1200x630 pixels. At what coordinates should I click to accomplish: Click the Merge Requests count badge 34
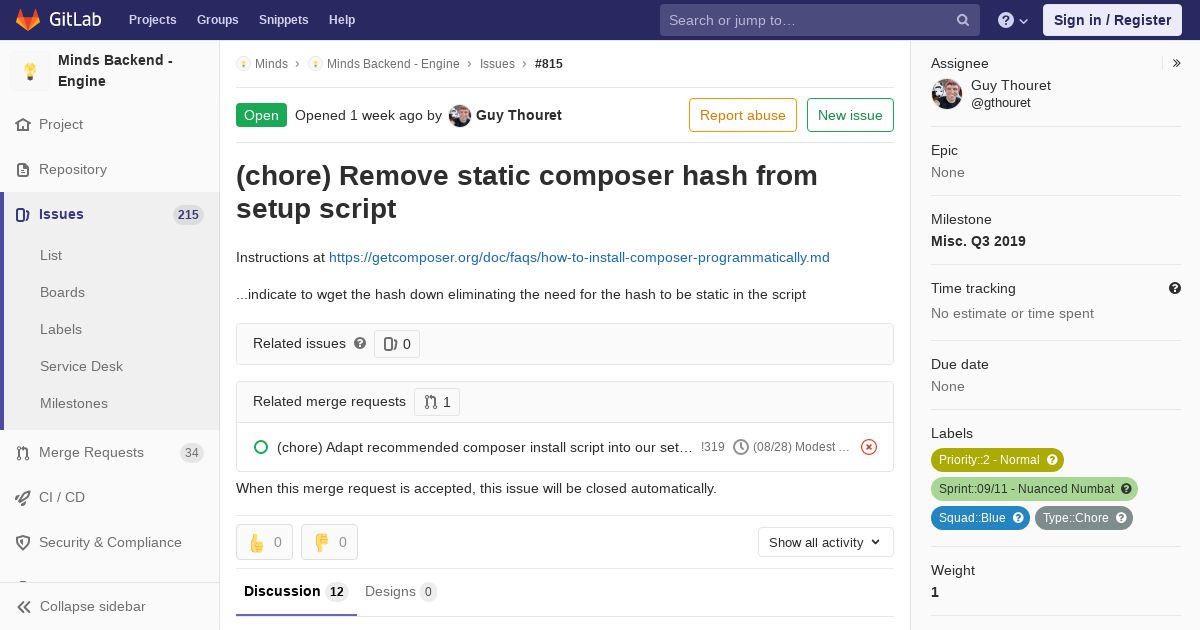[x=192, y=453]
